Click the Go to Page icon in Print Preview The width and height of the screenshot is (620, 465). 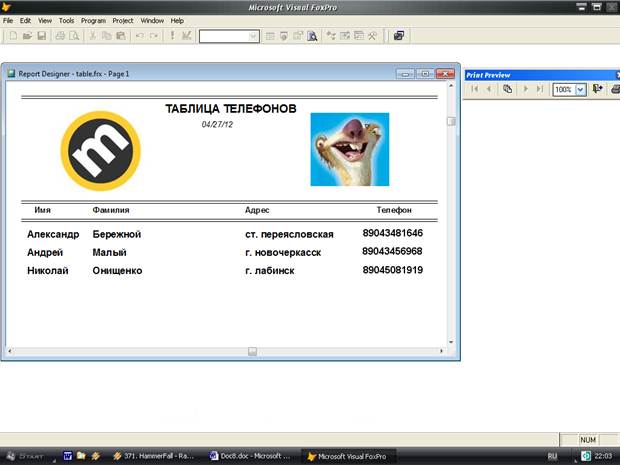[x=507, y=89]
